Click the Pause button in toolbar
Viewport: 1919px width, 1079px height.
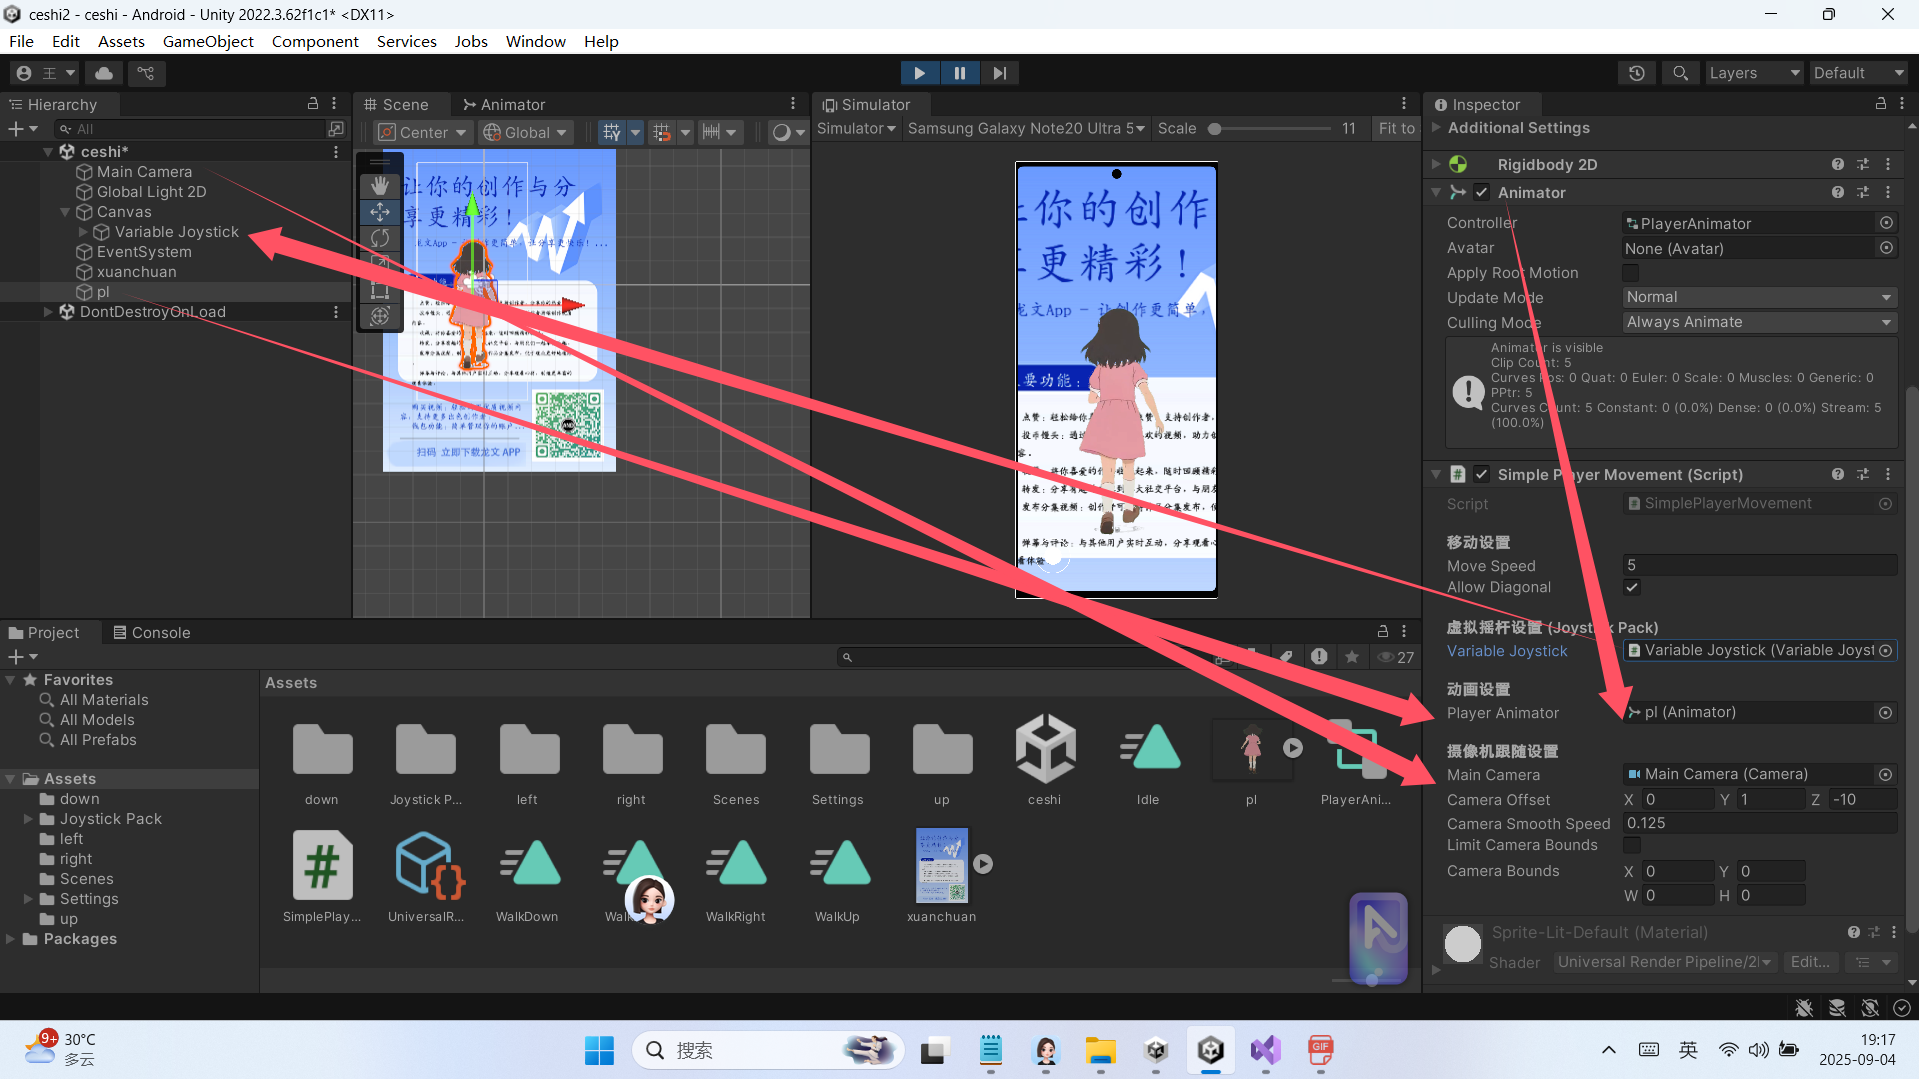click(959, 73)
